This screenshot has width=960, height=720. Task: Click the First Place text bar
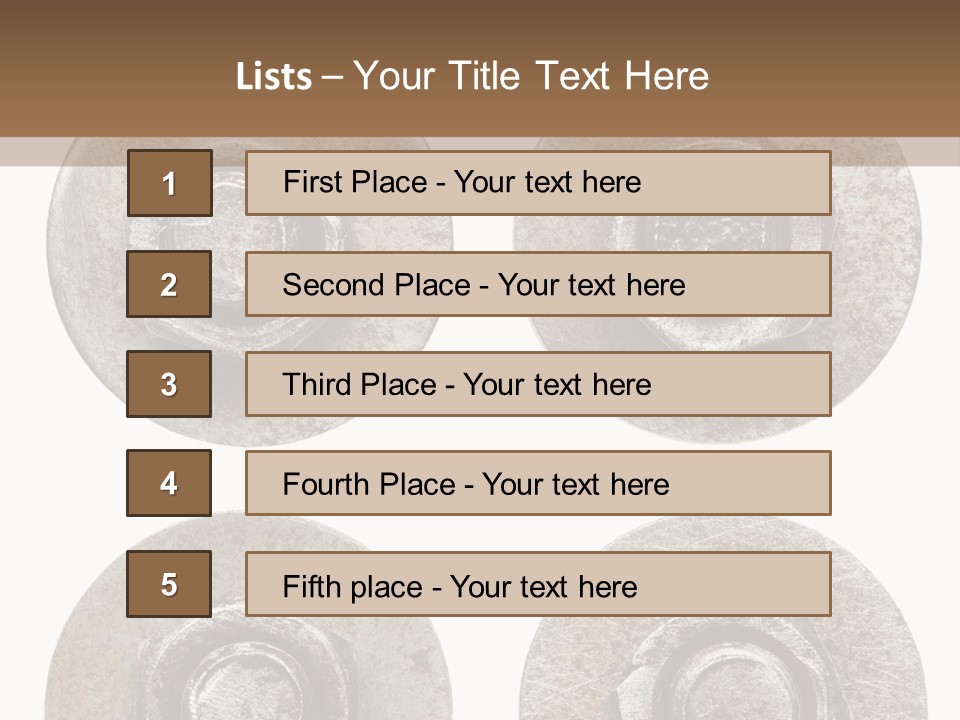[x=538, y=183]
